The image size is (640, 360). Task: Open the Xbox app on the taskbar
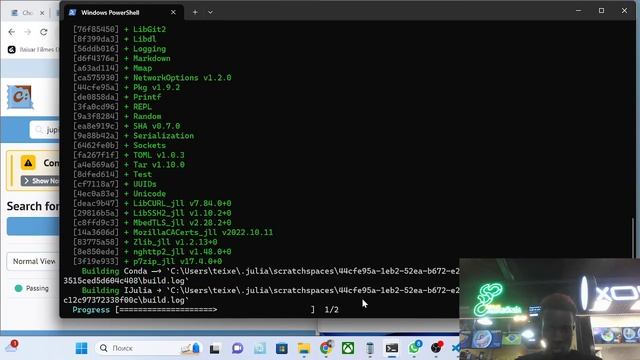pos(348,348)
